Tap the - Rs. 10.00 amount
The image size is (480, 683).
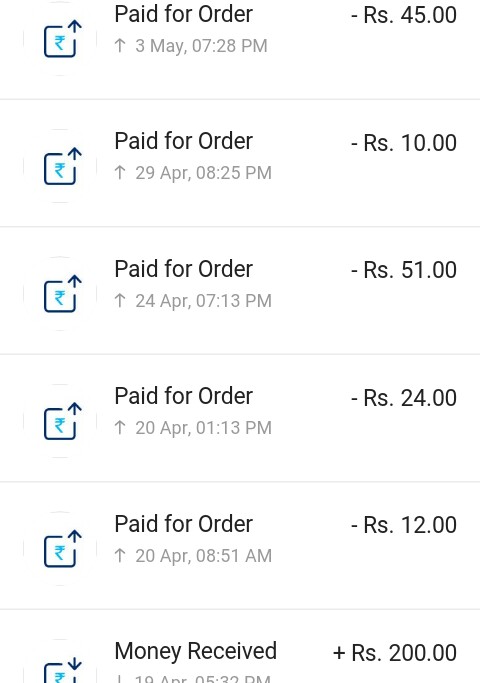[404, 143]
